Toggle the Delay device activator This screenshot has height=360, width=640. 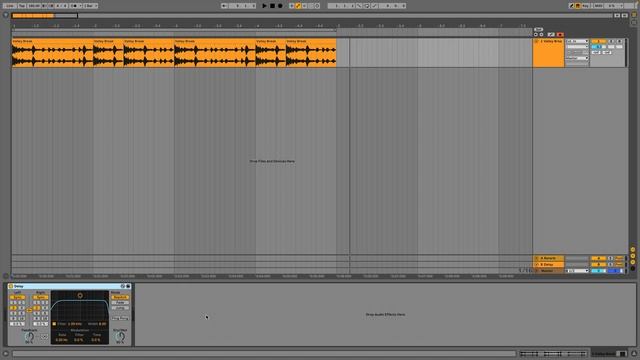point(11,286)
